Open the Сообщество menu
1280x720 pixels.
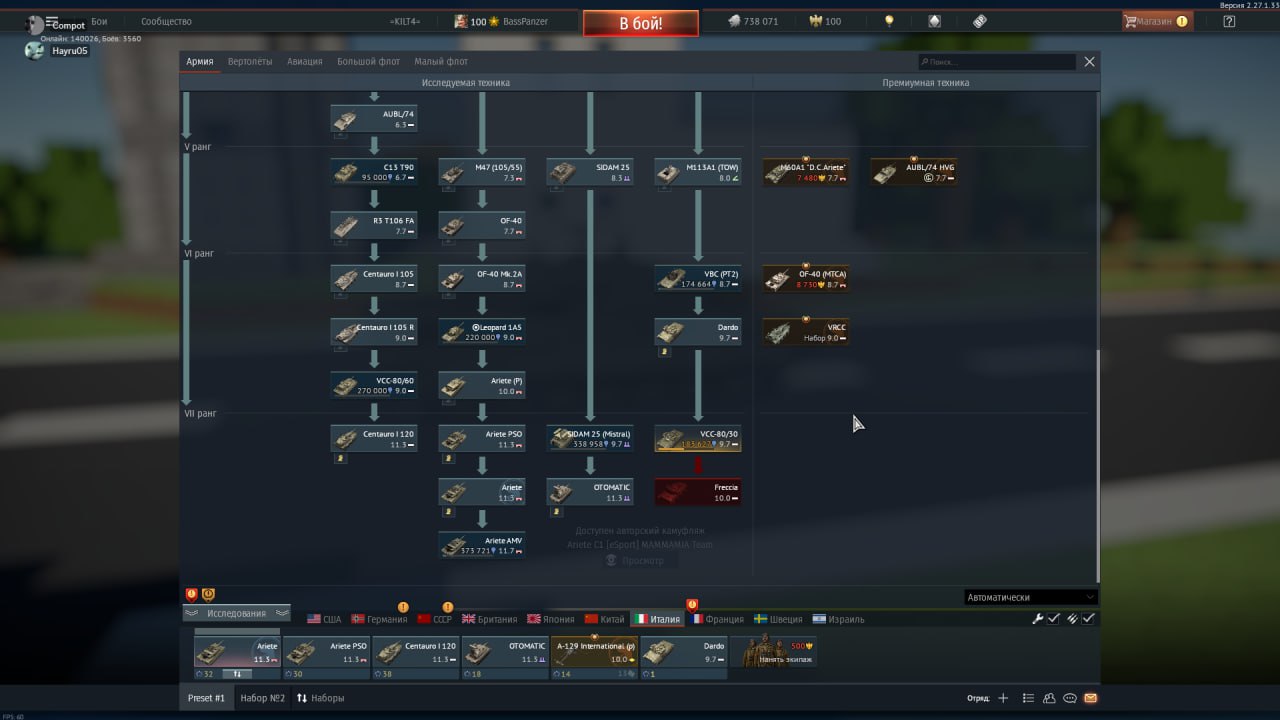coord(166,21)
